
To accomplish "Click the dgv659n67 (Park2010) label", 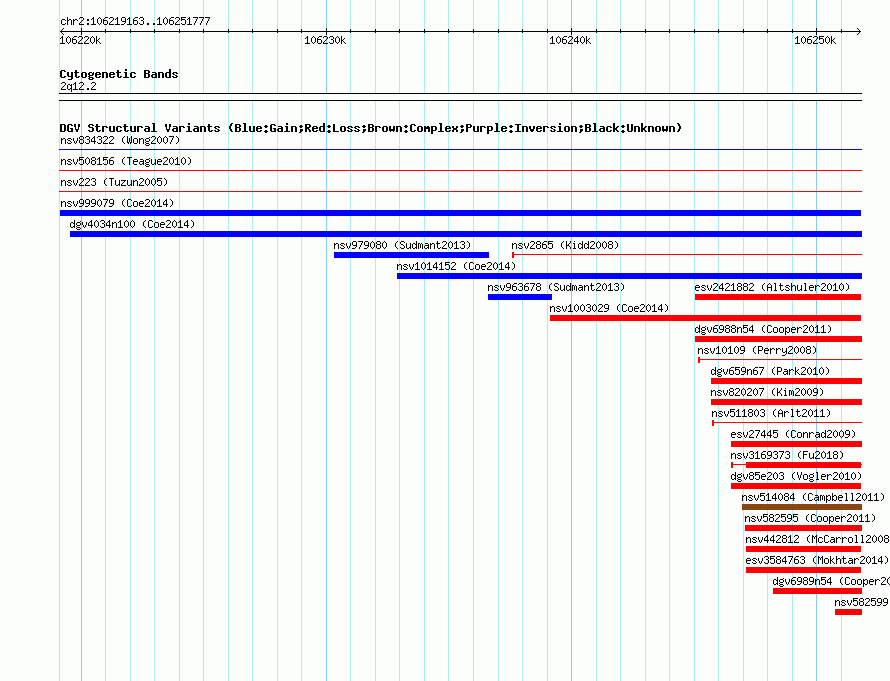I will pyautogui.click(x=770, y=371).
